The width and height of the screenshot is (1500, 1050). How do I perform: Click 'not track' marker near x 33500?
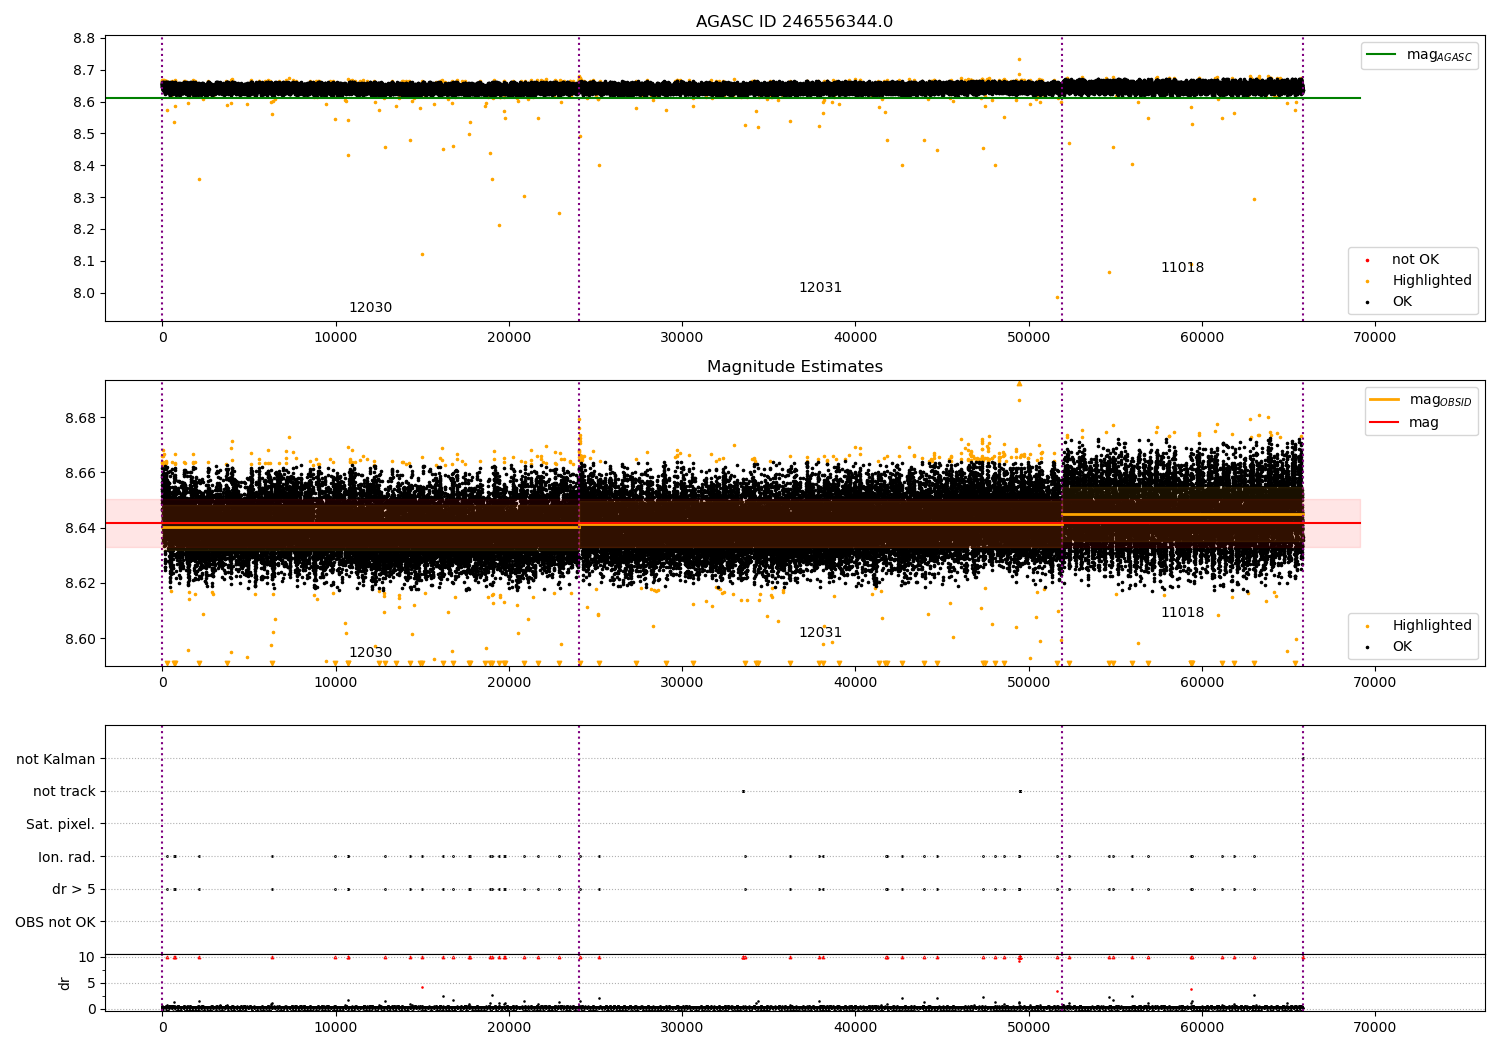pos(743,792)
